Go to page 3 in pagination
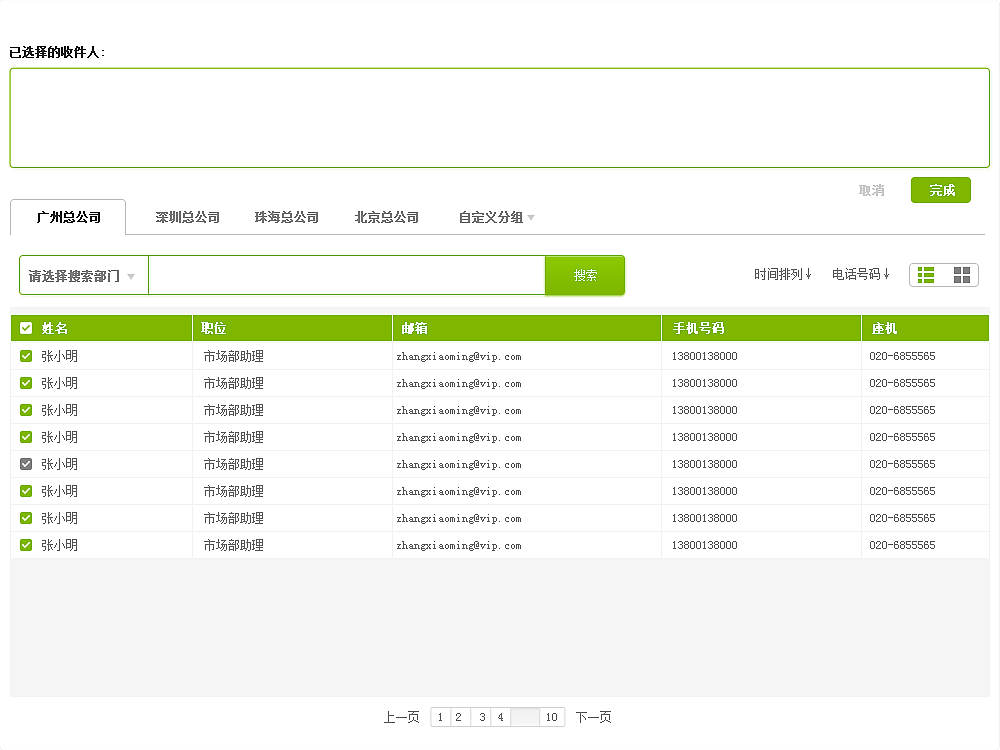 tap(482, 717)
